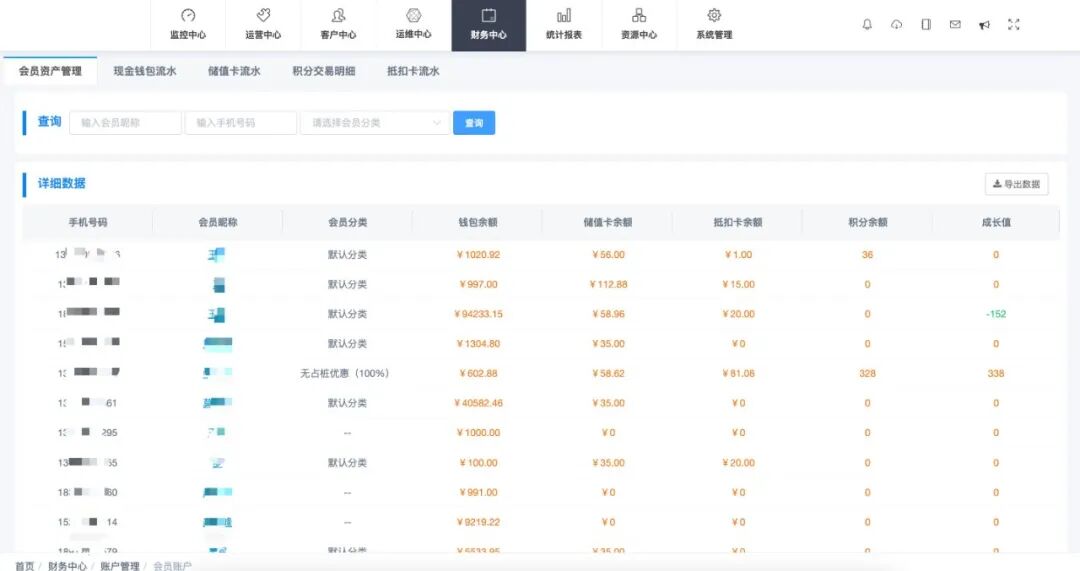Screen dimensions: 1080x571
Task: Open the 运维中心 nav icon
Action: coord(413,15)
